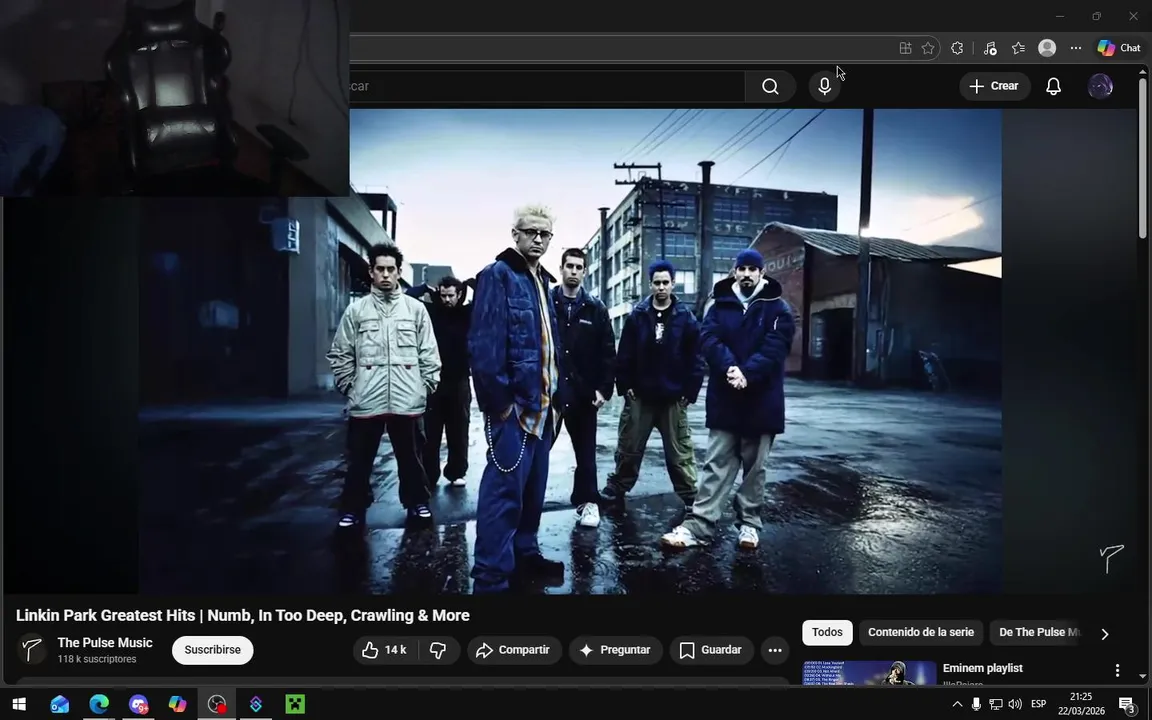
Task: Launch Minecraft from the taskbar
Action: [x=295, y=704]
